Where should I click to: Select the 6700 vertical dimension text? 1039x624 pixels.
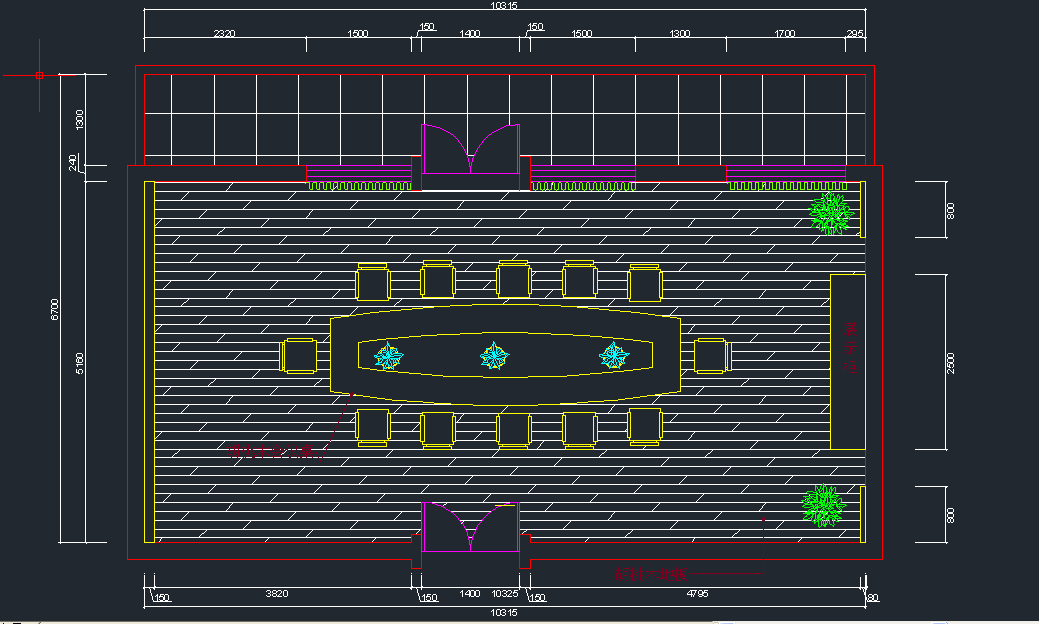[x=55, y=310]
